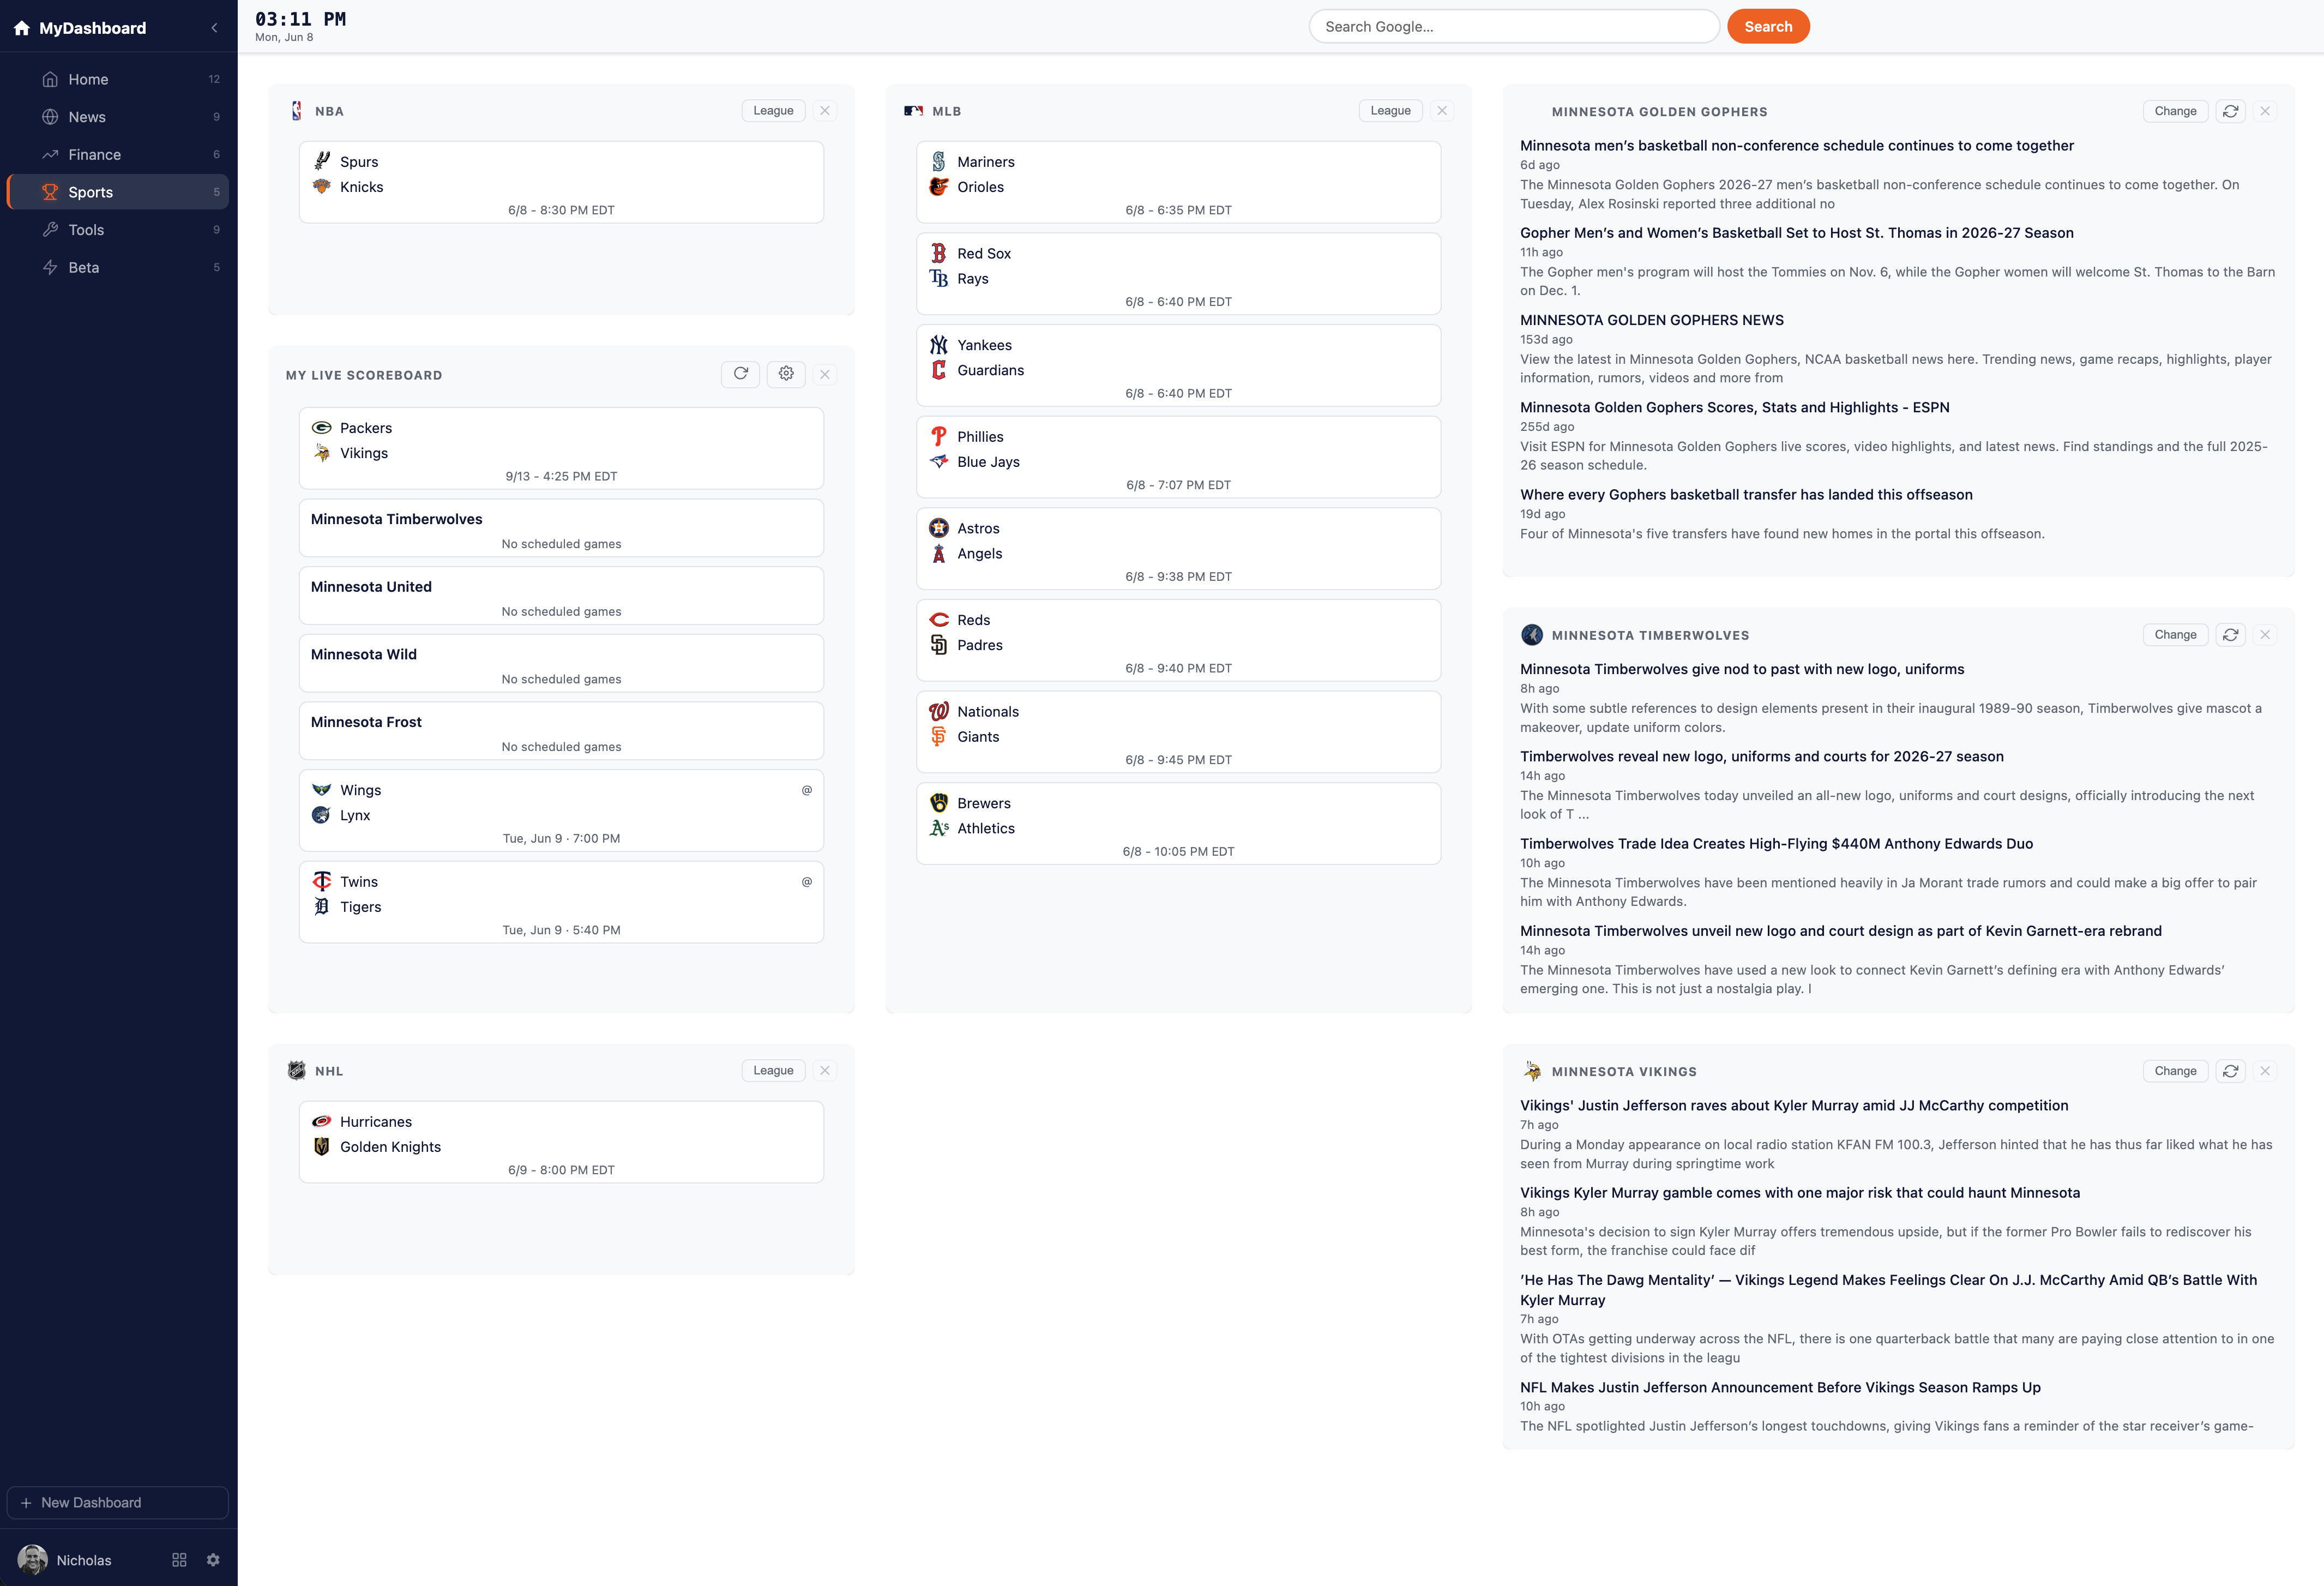Click the orange Search button
The width and height of the screenshot is (2324, 1586).
(1768, 26)
